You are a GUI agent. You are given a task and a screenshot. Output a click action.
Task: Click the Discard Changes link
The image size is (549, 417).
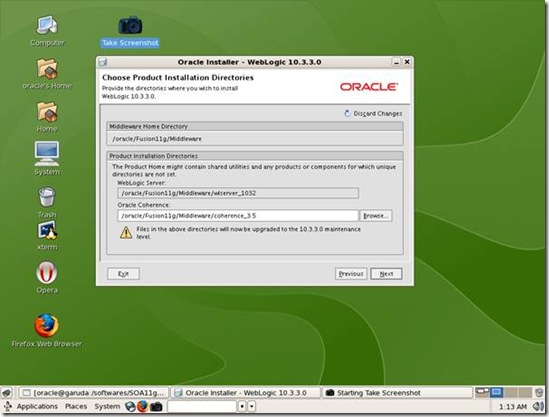[x=373, y=113]
